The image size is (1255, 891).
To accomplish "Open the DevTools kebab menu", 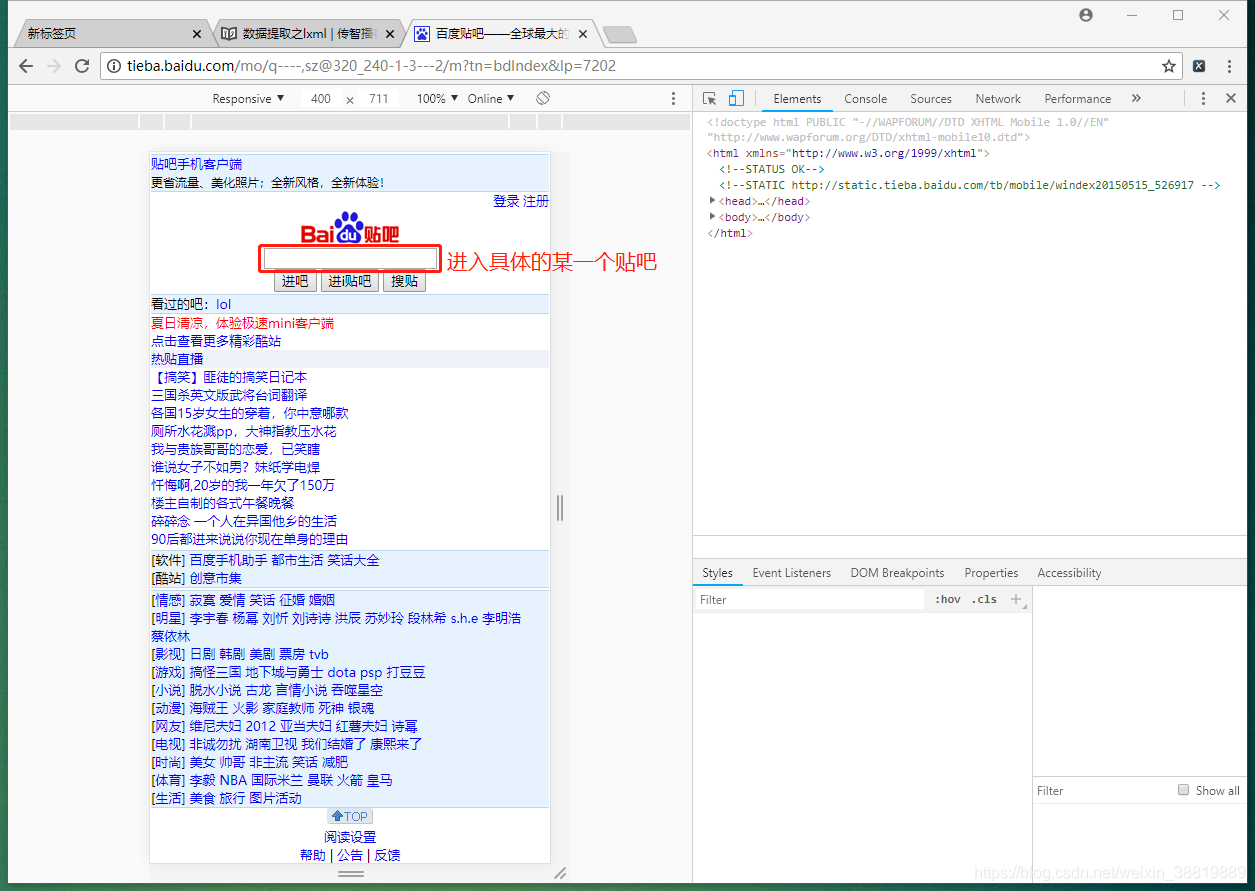I will click(1203, 98).
